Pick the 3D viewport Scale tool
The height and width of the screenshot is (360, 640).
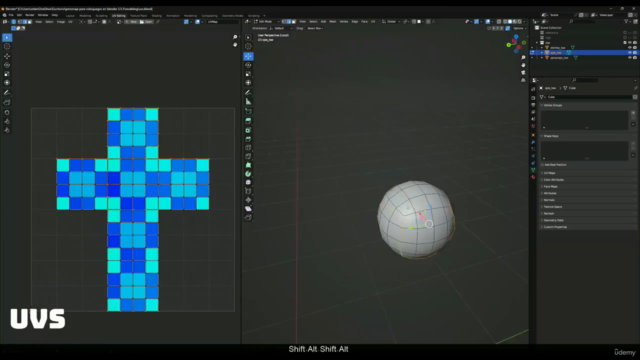click(x=248, y=74)
